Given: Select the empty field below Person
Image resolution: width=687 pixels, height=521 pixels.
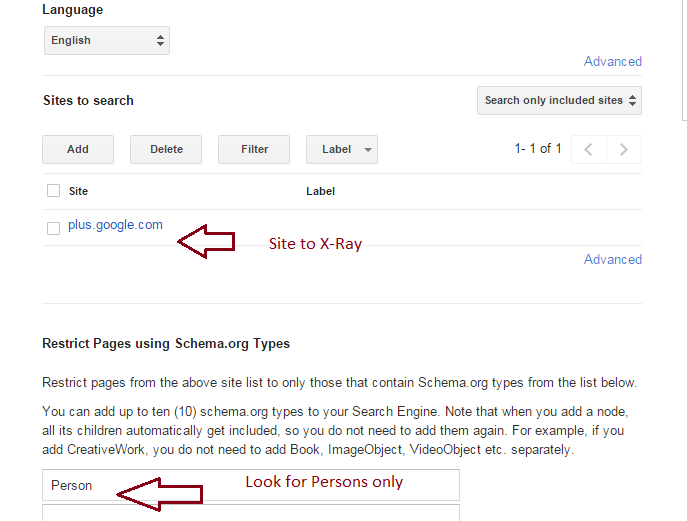Looking at the screenshot, I should [250, 512].
